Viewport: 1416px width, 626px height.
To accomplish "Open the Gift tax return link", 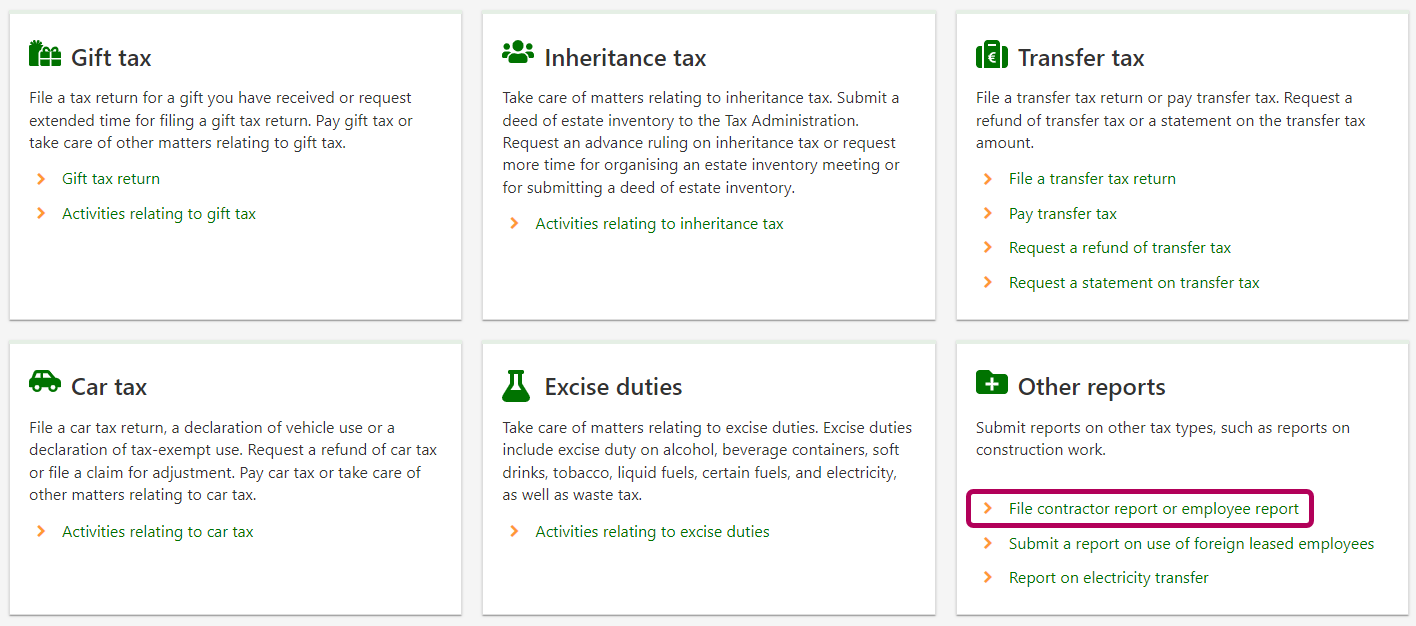I will click(111, 179).
